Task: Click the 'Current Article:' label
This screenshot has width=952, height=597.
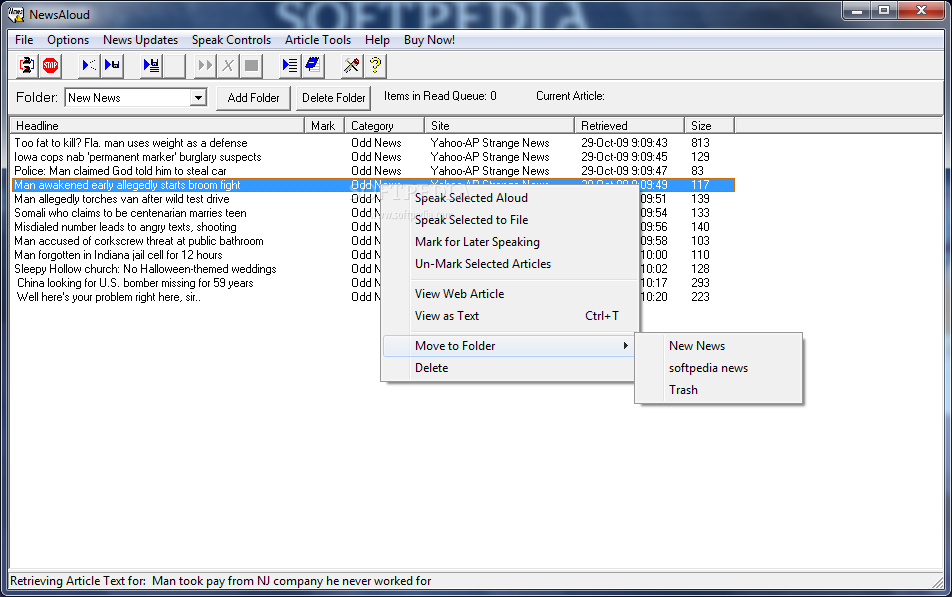Action: click(x=570, y=96)
